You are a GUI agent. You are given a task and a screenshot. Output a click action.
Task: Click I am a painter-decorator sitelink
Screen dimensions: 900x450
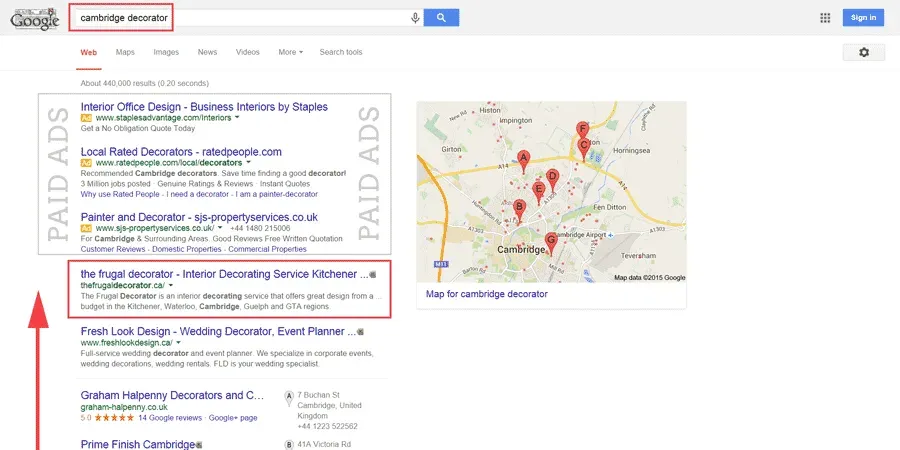point(277,195)
